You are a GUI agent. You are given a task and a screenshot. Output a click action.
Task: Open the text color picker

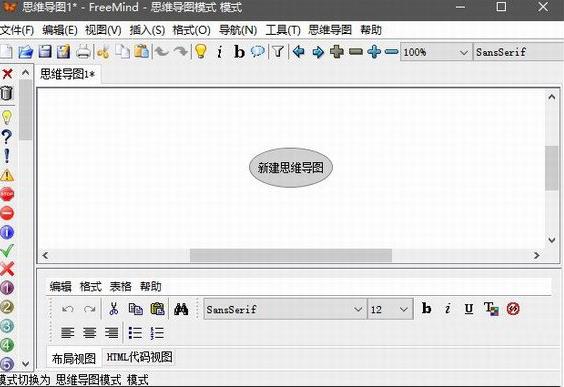tap(491, 309)
